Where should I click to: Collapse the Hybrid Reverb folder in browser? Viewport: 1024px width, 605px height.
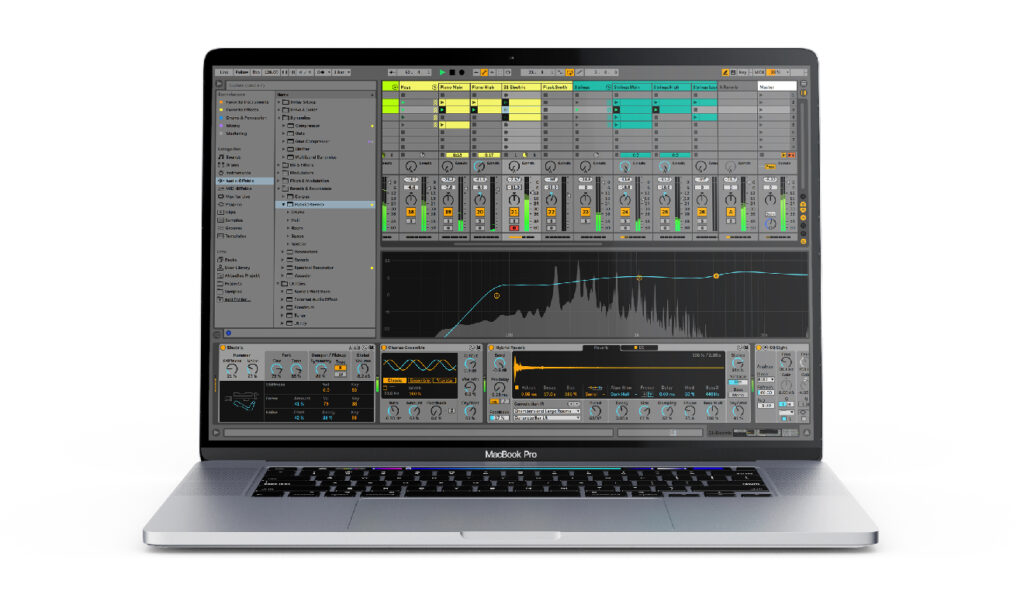click(283, 204)
